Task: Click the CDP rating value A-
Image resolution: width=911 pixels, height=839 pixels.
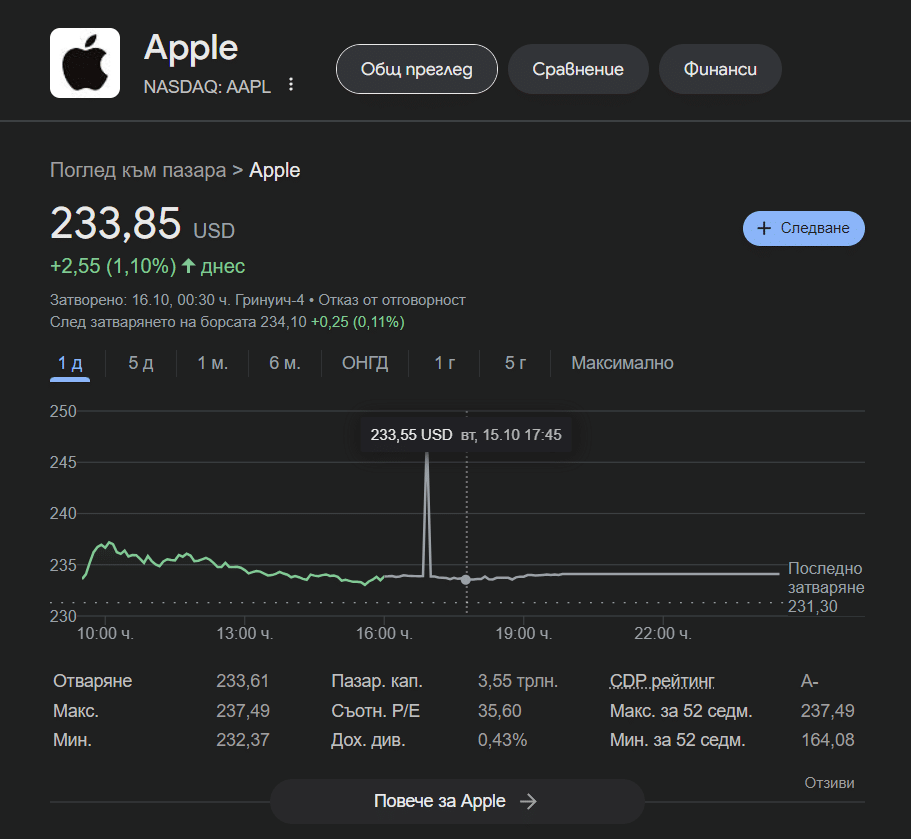Action: pyautogui.click(x=809, y=681)
